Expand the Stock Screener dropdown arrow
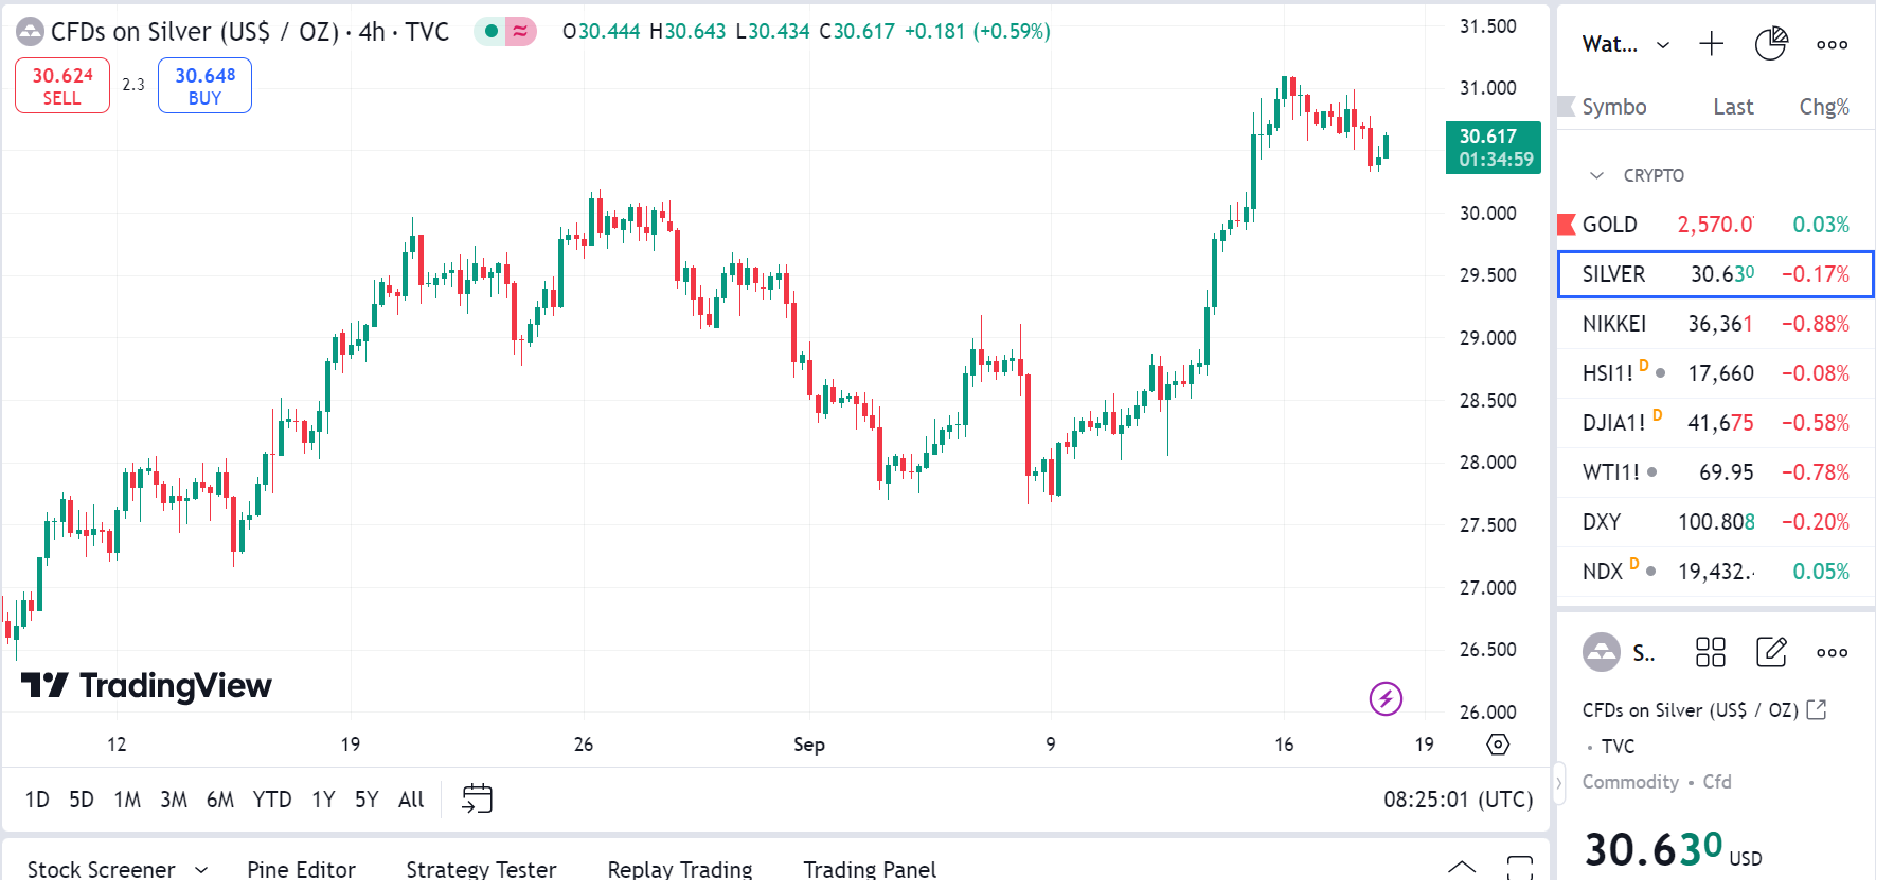 (x=201, y=869)
